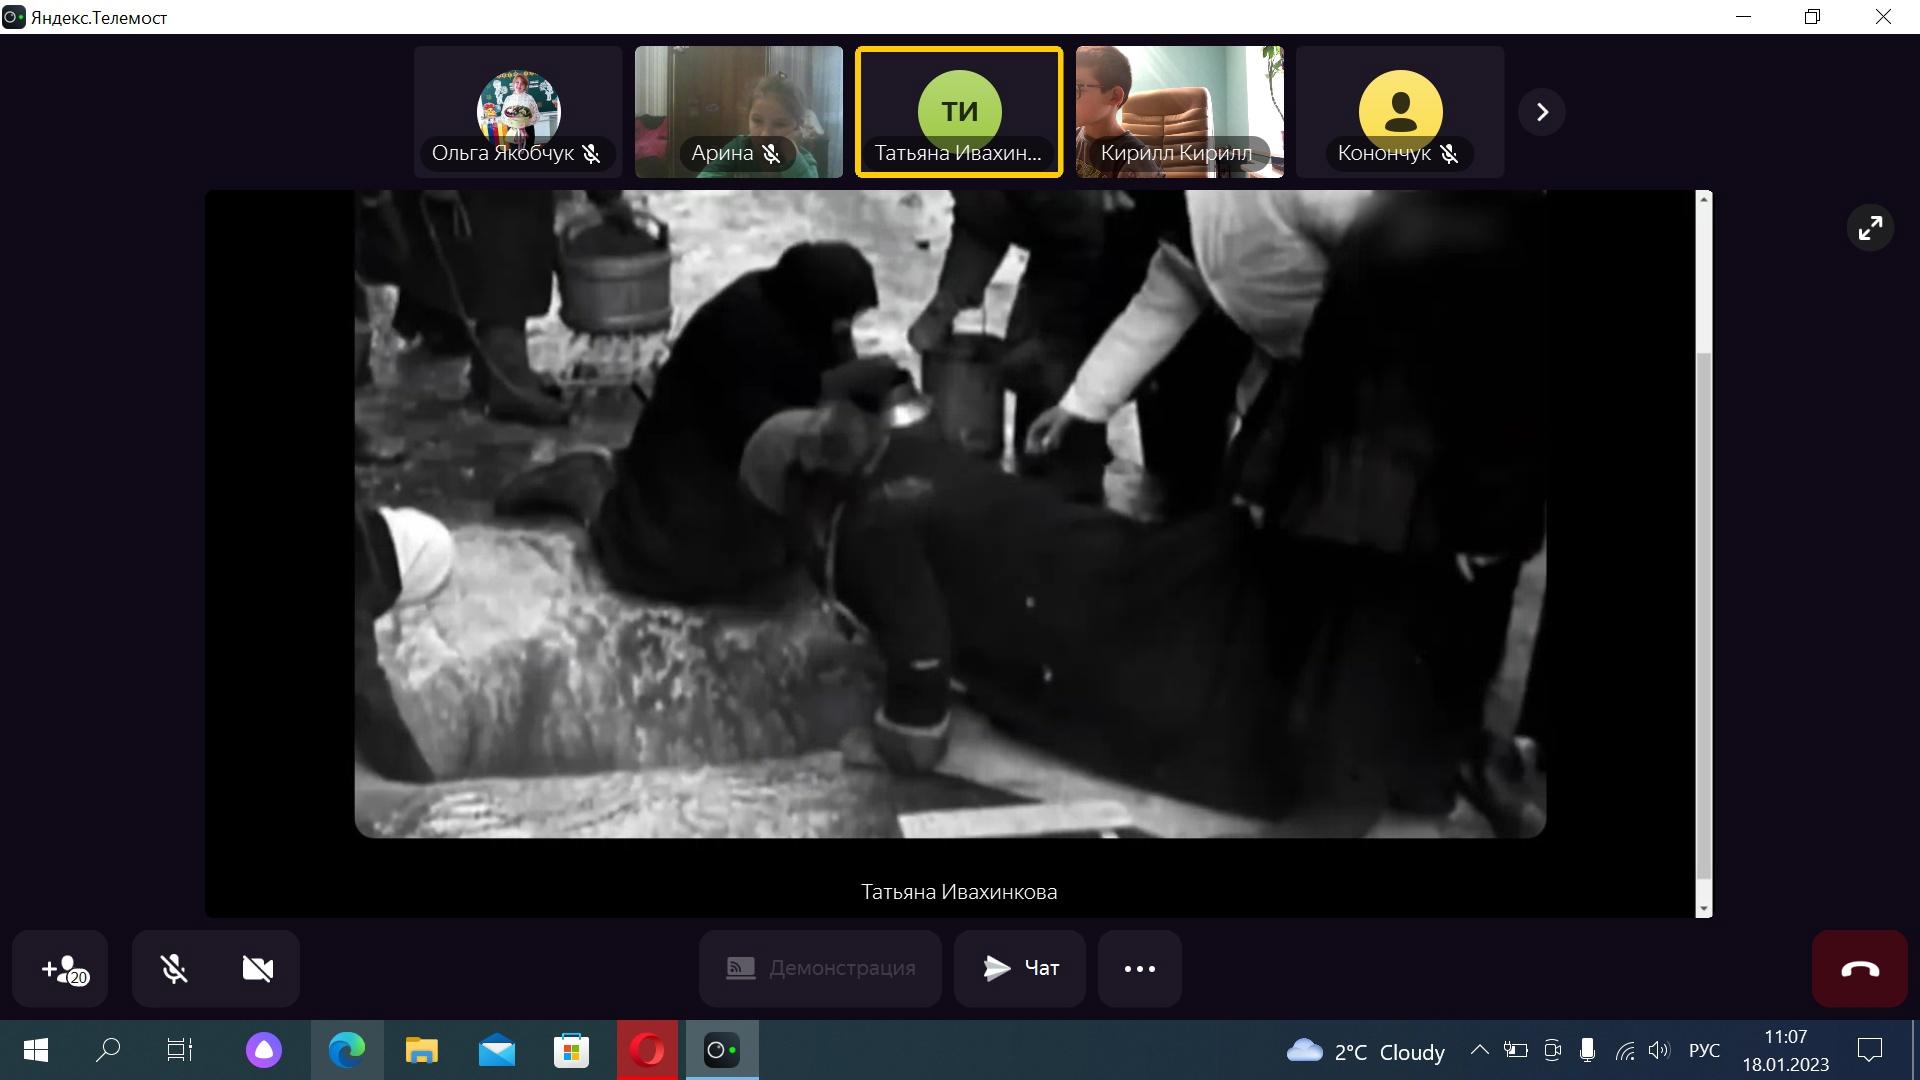Select Конончук participant avatar tile
Screen dimensions: 1920x1080
pyautogui.click(x=1399, y=112)
